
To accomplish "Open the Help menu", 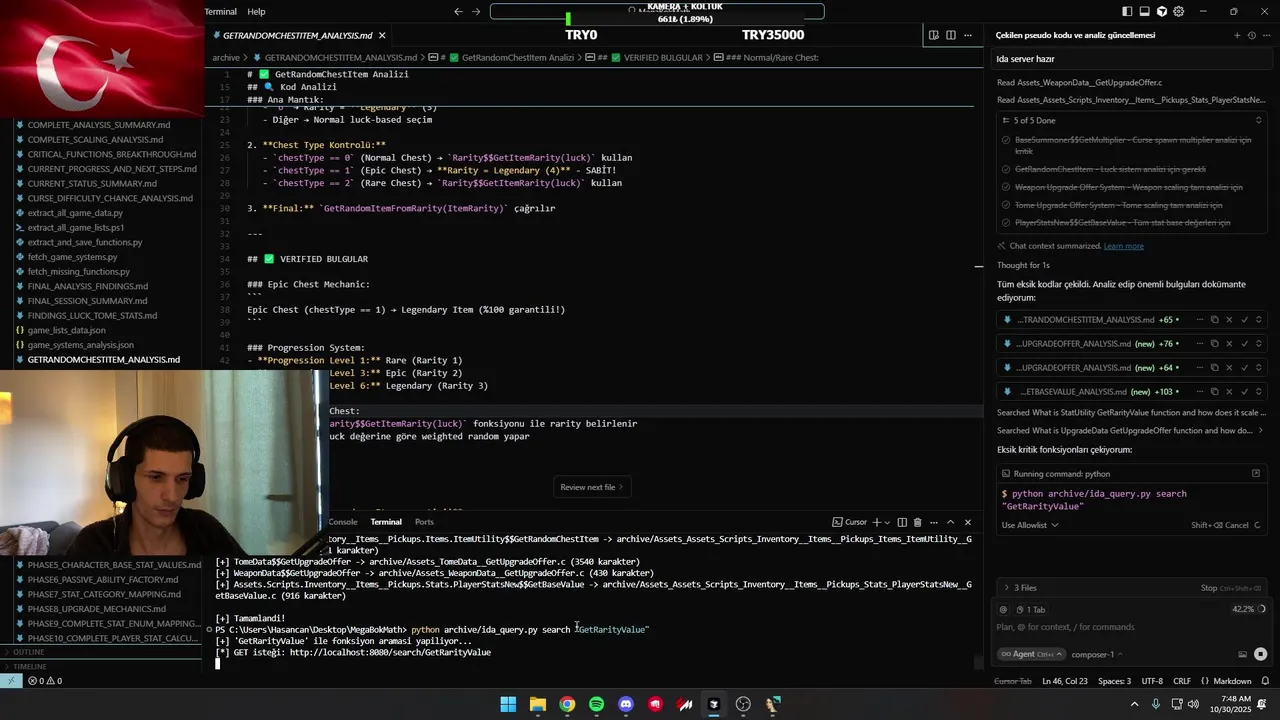I will click(x=257, y=12).
